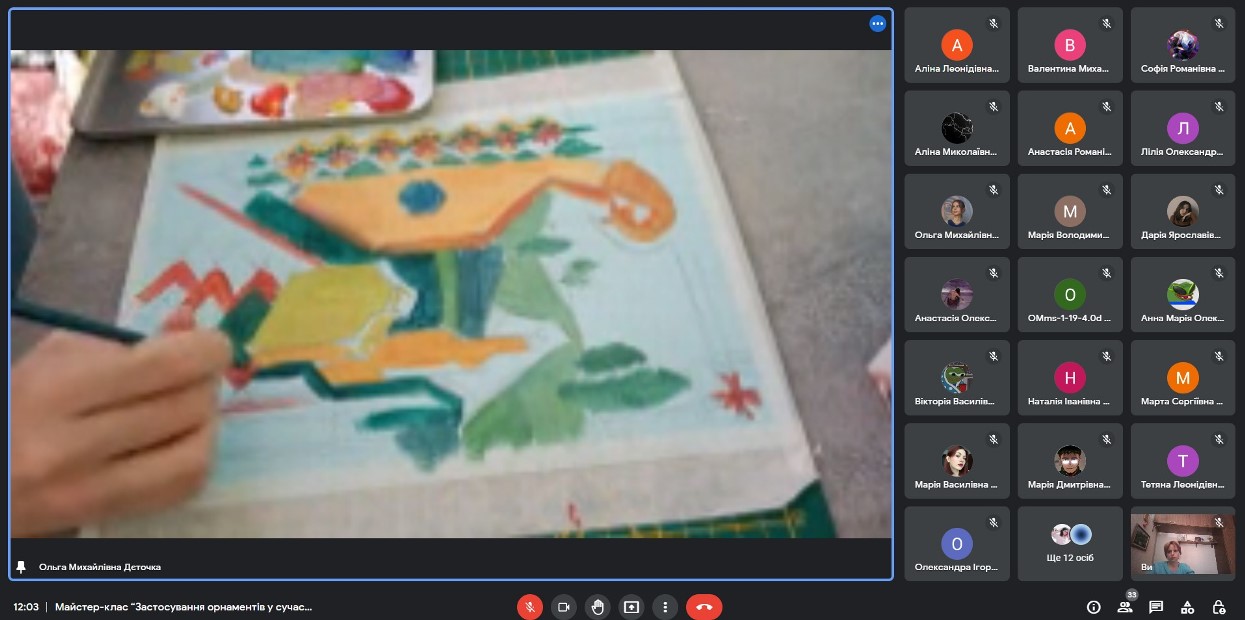1245x620 pixels.
Task: Select the orange A avatar of Аліна Леонідівна
Action: click(957, 45)
